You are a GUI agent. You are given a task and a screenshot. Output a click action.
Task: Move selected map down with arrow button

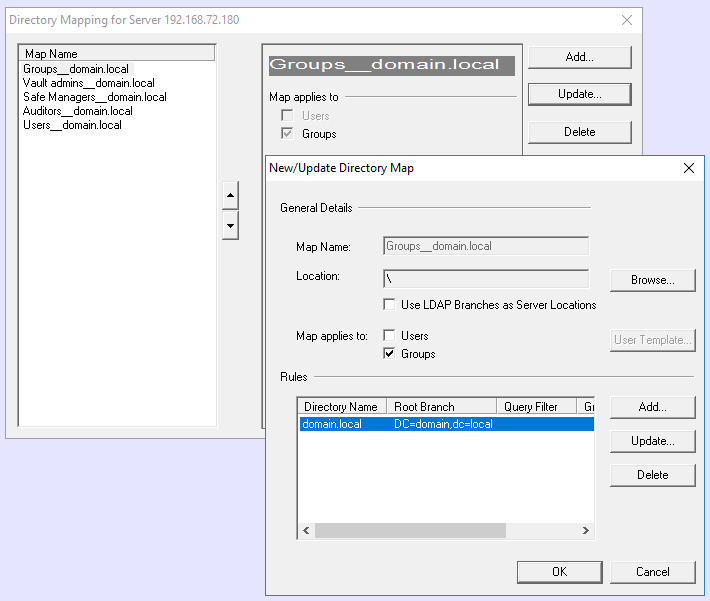[230, 226]
